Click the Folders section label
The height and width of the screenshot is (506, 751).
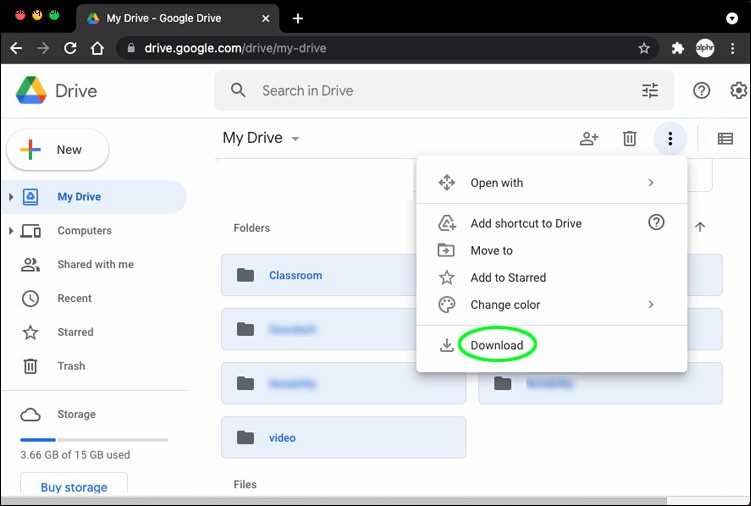(x=251, y=228)
